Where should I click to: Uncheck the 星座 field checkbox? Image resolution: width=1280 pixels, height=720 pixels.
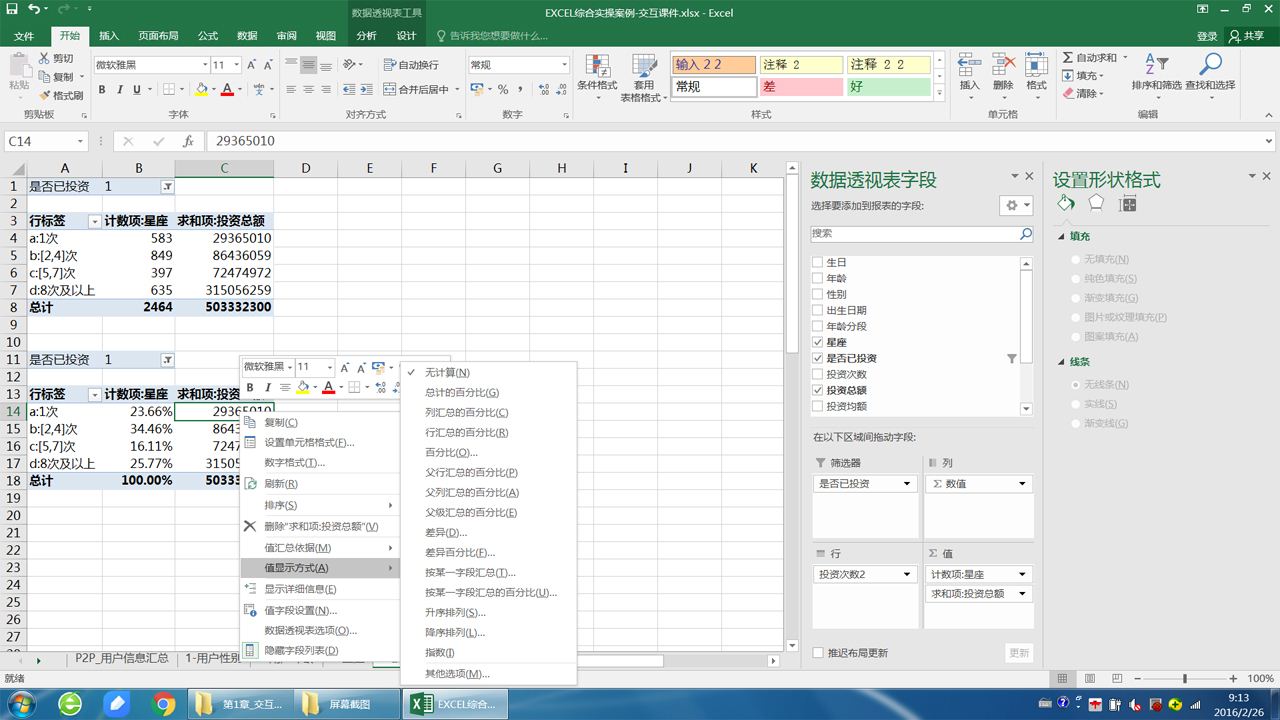tap(818, 342)
